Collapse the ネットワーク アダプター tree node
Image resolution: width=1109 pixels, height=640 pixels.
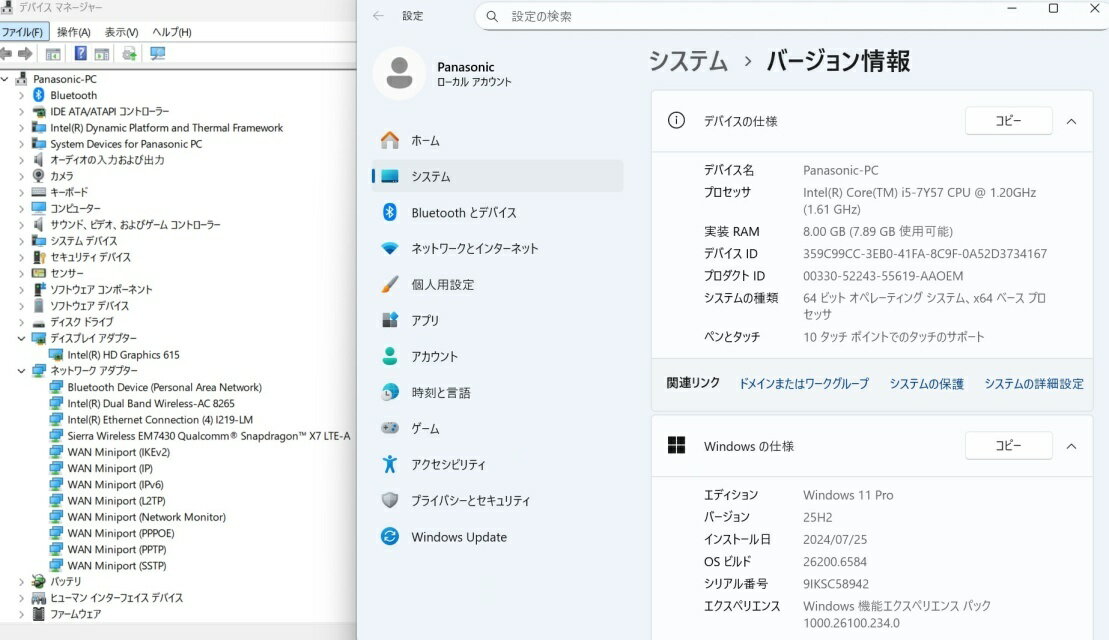click(x=21, y=371)
